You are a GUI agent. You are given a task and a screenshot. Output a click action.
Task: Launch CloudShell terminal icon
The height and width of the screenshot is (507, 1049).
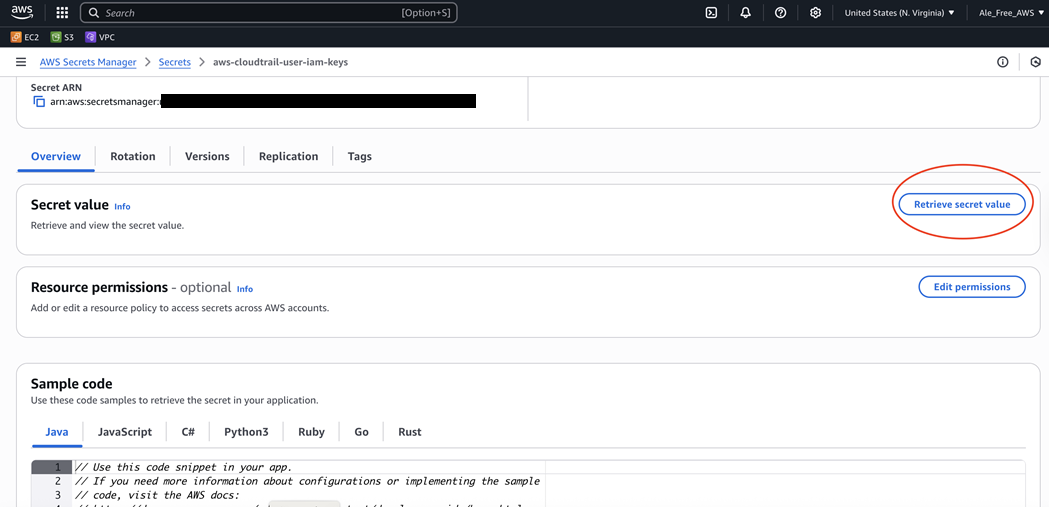coord(712,13)
